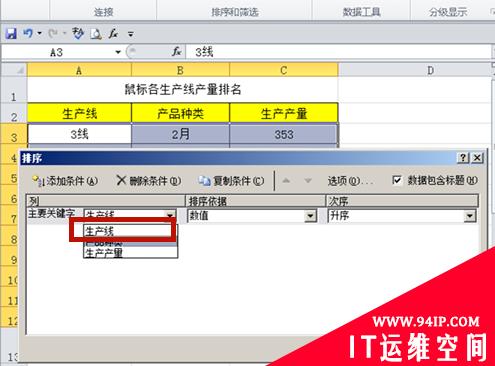Open the Name Box dropdown arrow
The height and width of the screenshot is (366, 495).
pos(118,52)
